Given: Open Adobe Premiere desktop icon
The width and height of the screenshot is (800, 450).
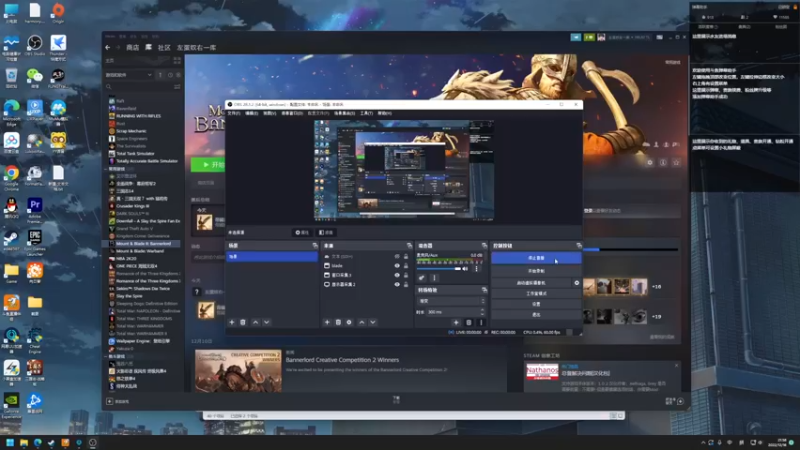Looking at the screenshot, I should click(35, 211).
